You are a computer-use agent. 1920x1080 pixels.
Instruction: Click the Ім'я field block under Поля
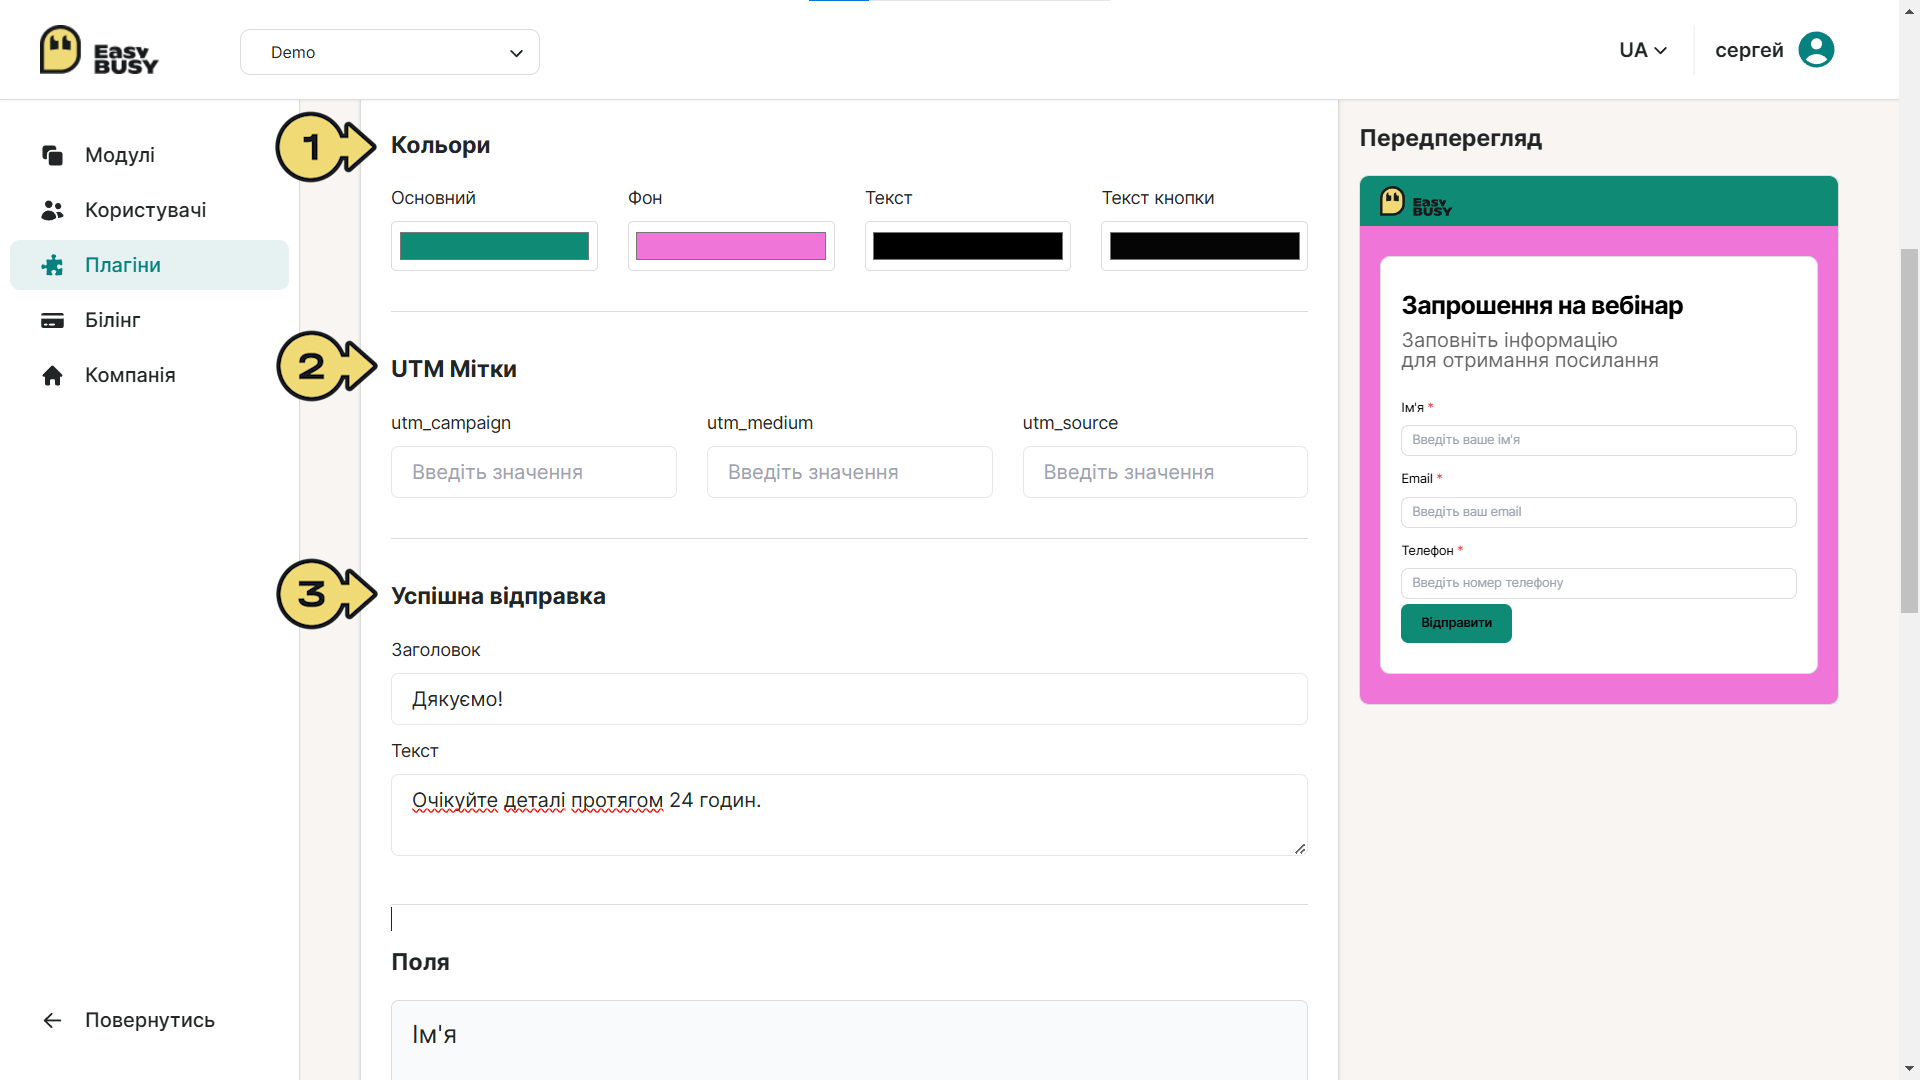(x=849, y=1040)
